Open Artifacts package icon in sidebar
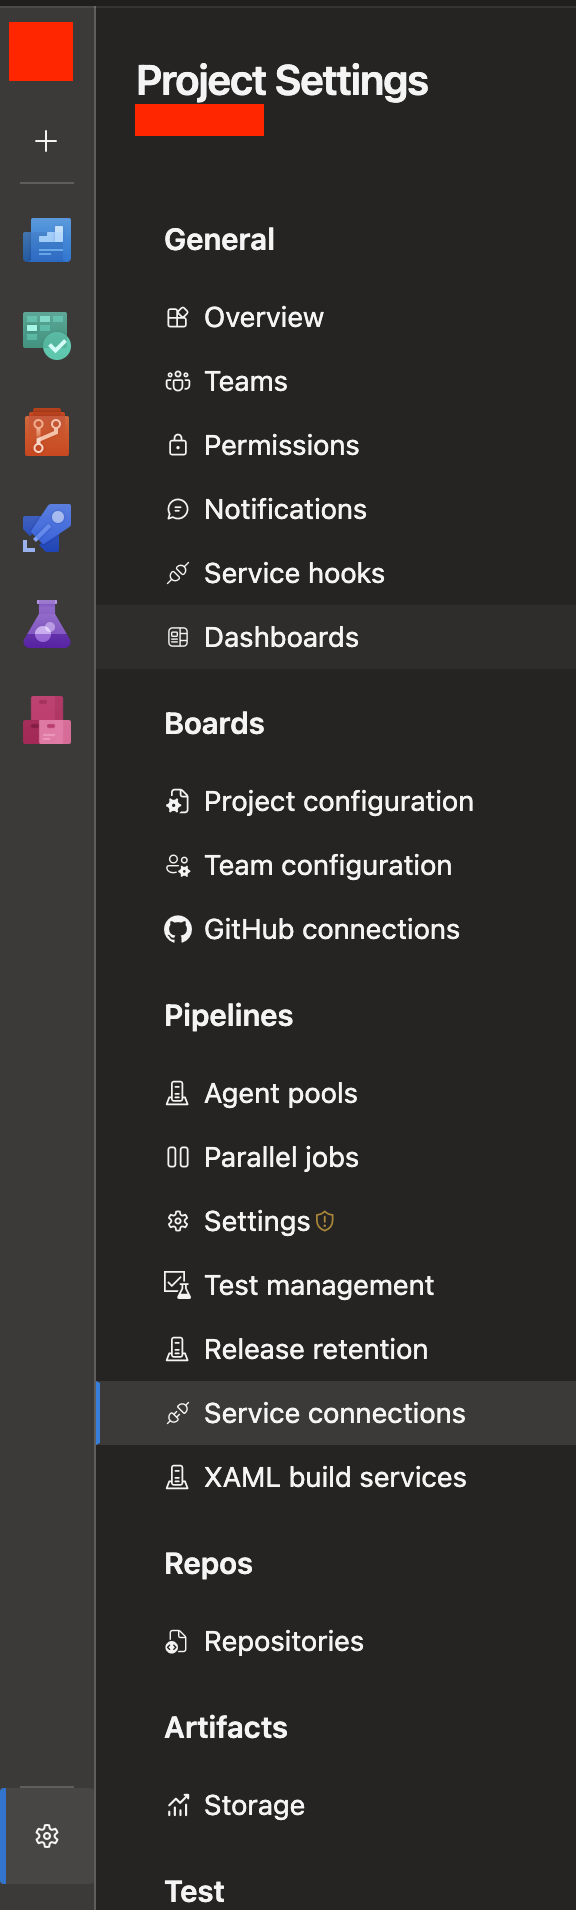Viewport: 576px width, 1910px height. [x=47, y=720]
